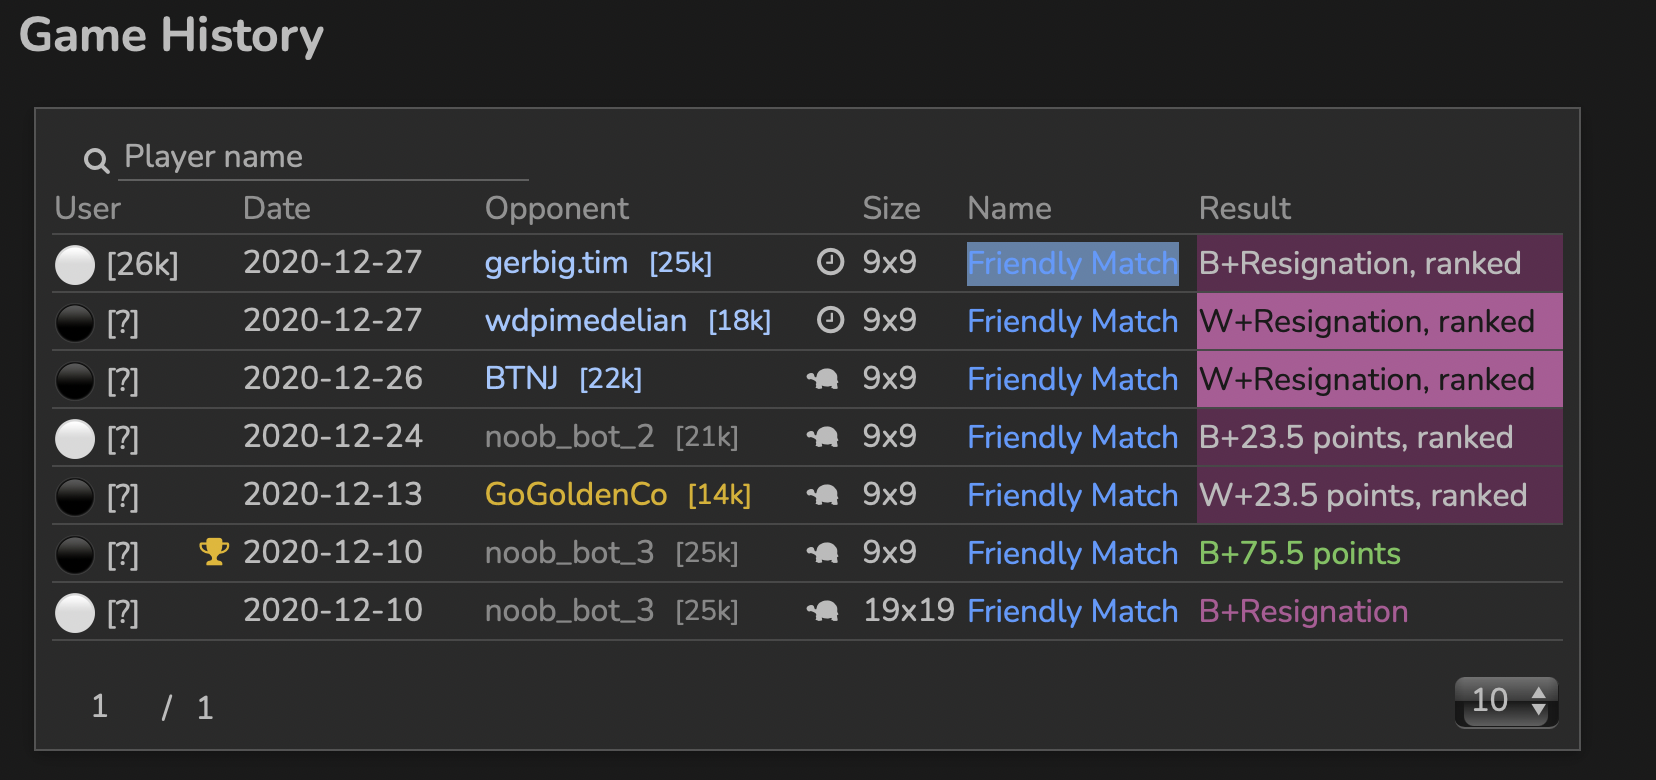Click the turtle icon in GoGoldenCo row
1656x780 pixels.
[822, 495]
